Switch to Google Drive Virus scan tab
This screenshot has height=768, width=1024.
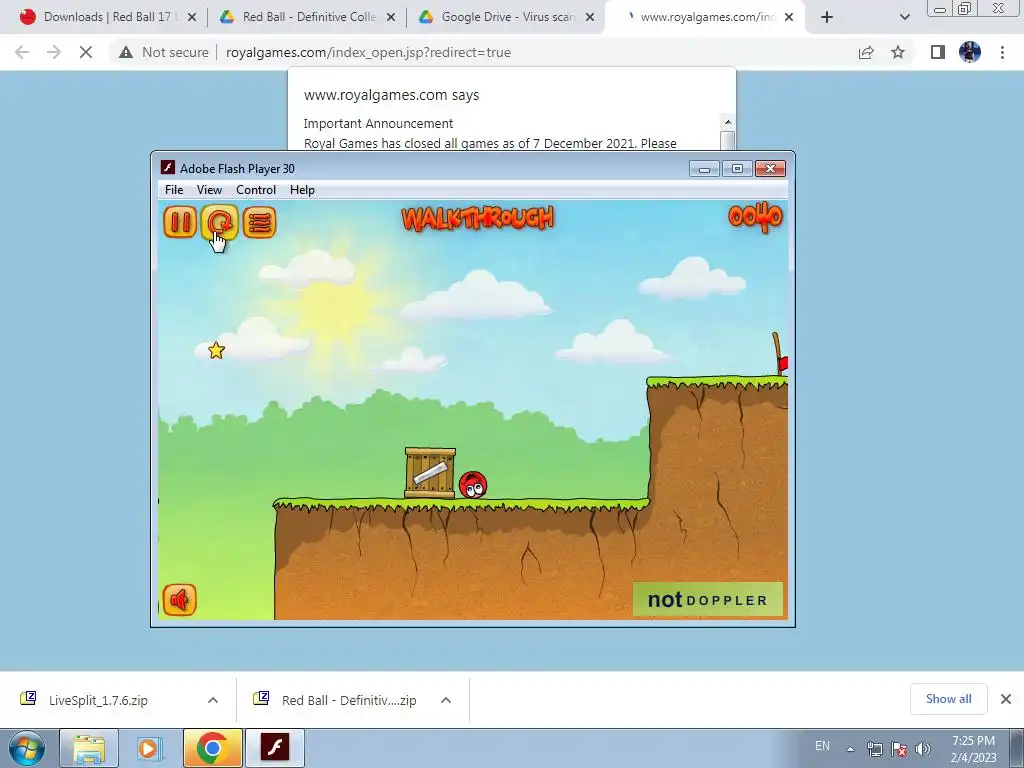pos(506,17)
